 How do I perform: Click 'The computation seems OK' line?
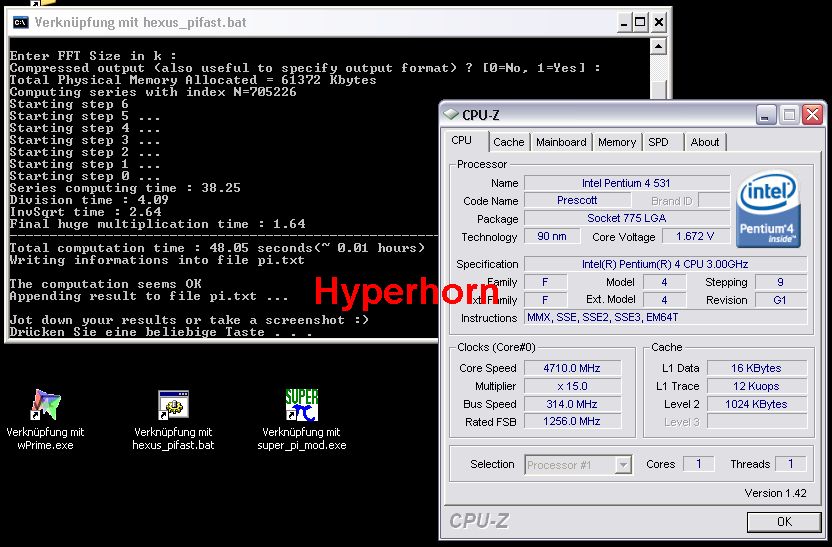pyautogui.click(x=106, y=284)
